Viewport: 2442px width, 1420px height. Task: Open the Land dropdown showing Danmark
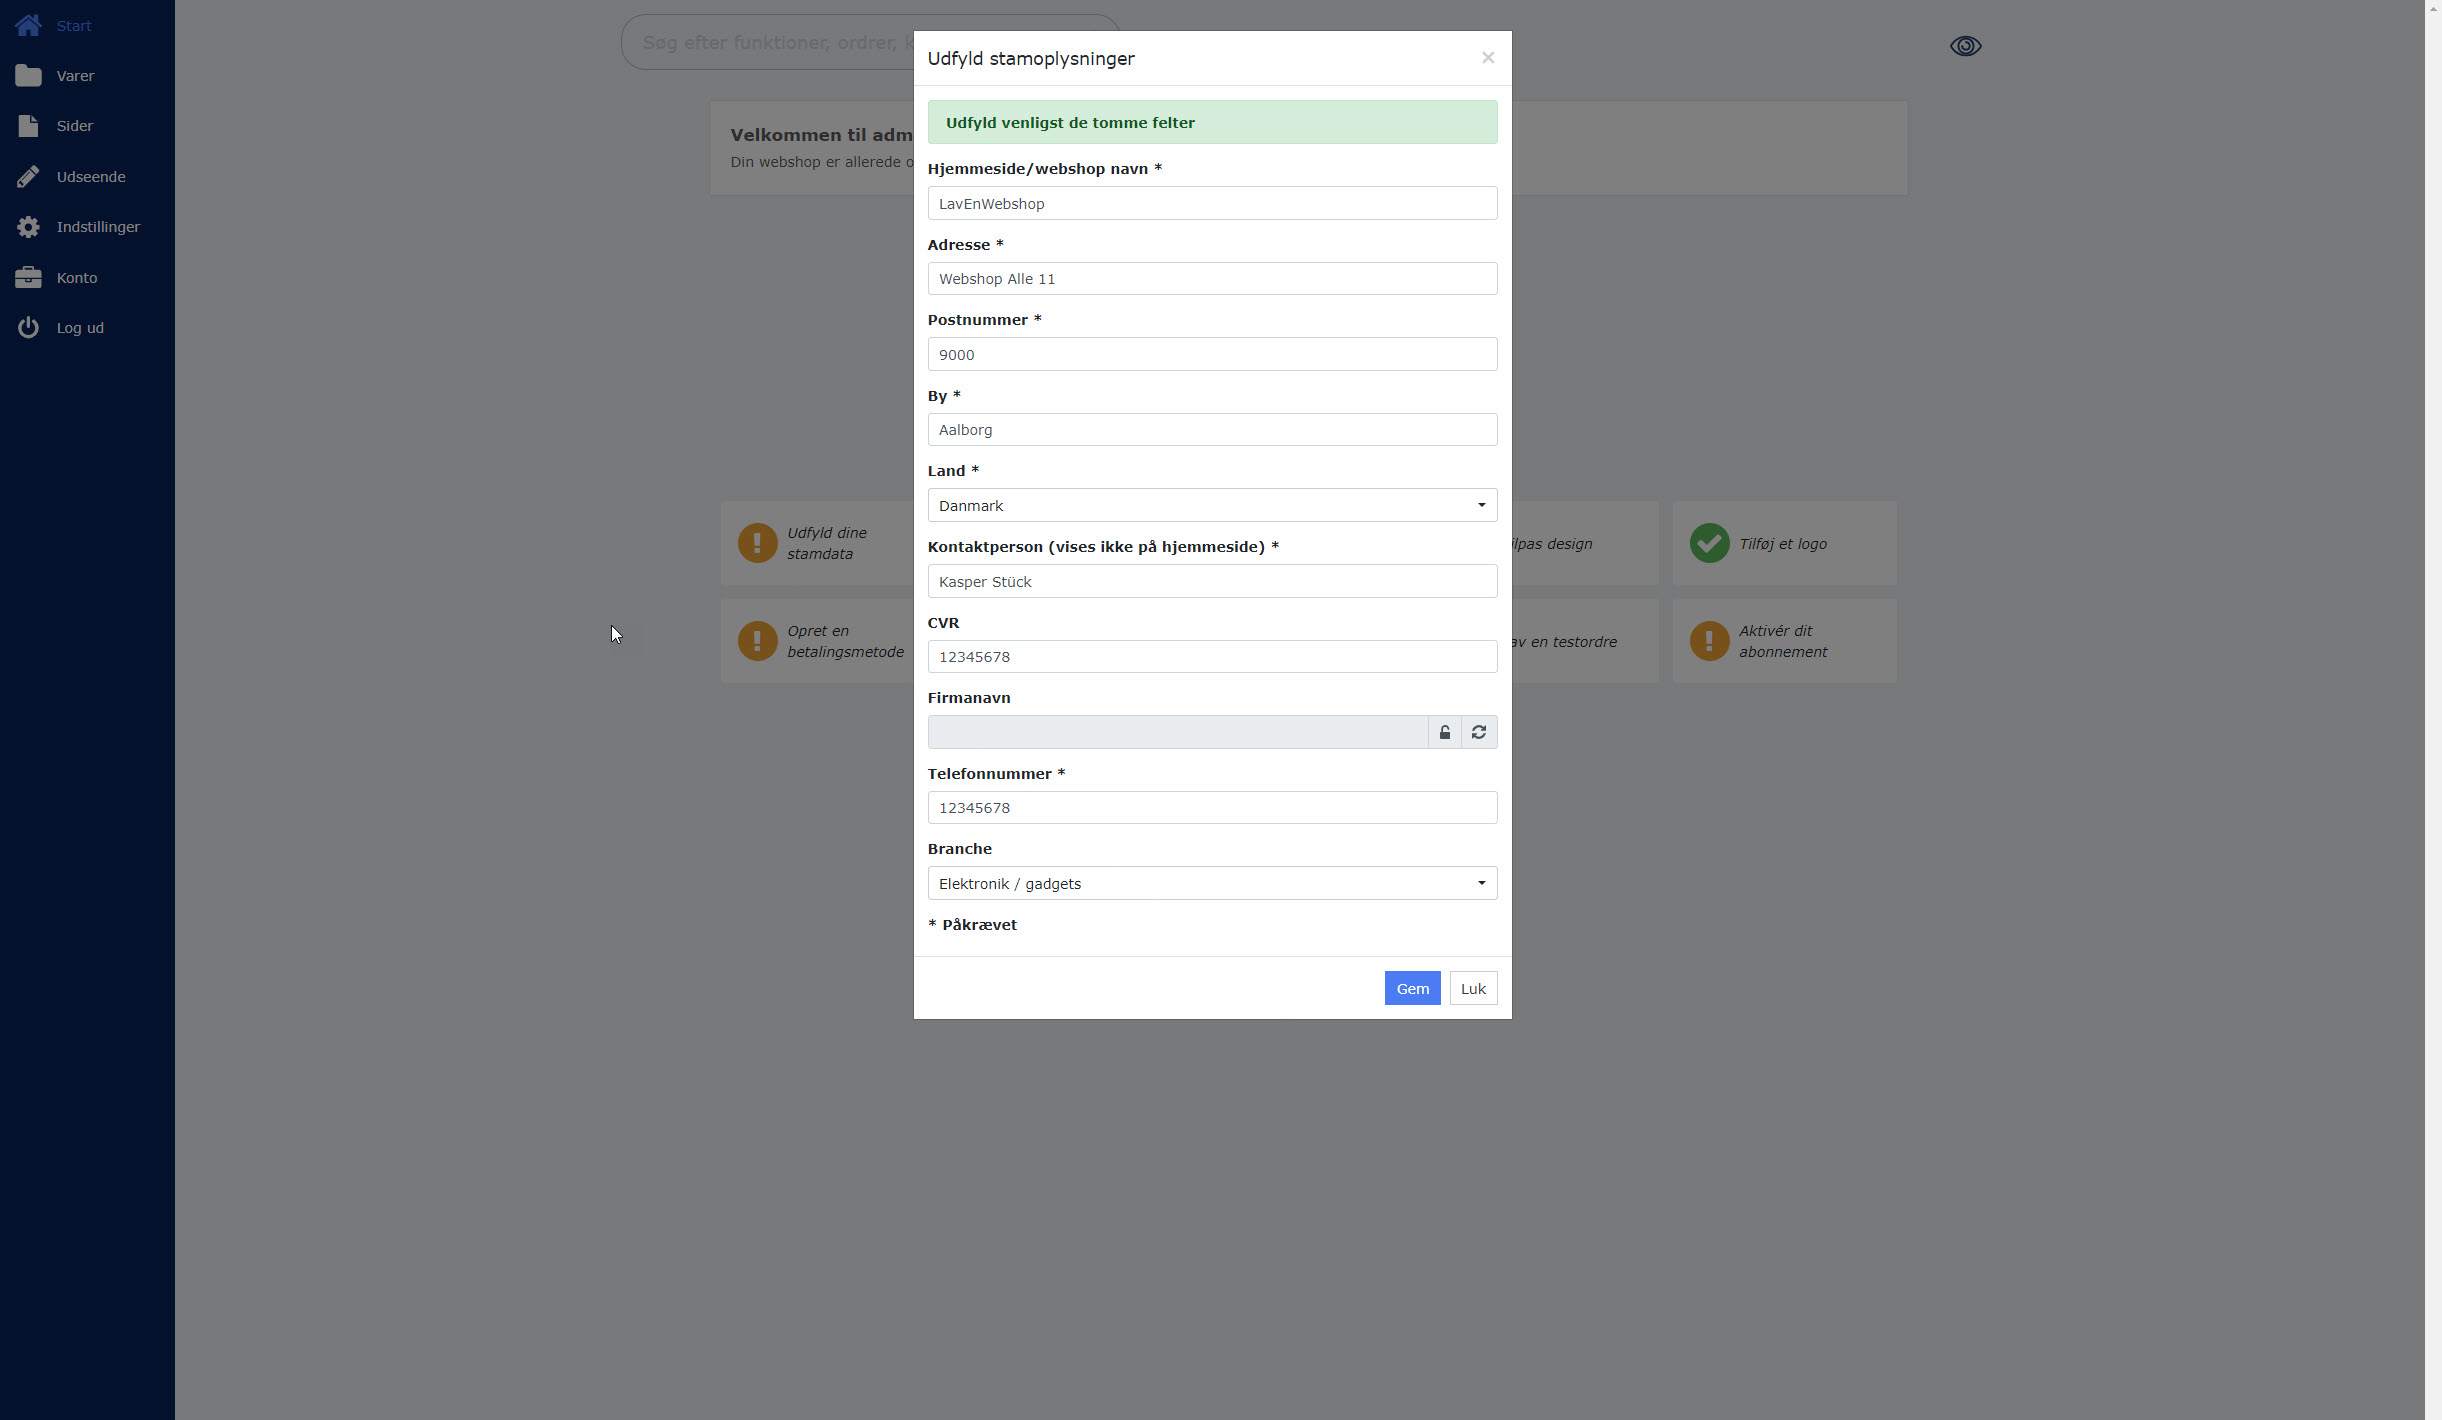[1211, 505]
